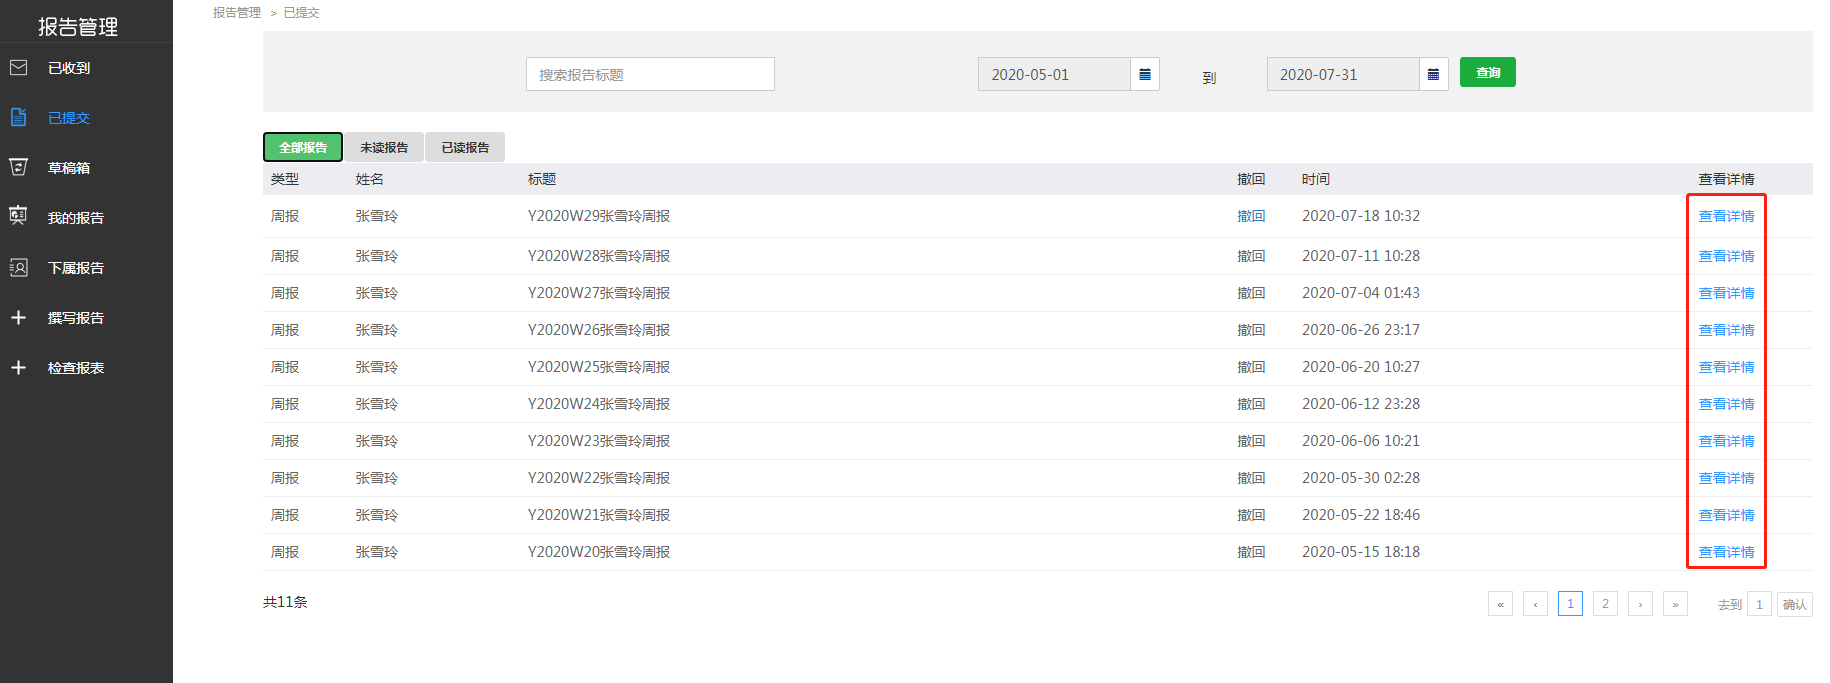1830x683 pixels.
Task: Select 检查报表 in sidebar
Action: tap(76, 368)
